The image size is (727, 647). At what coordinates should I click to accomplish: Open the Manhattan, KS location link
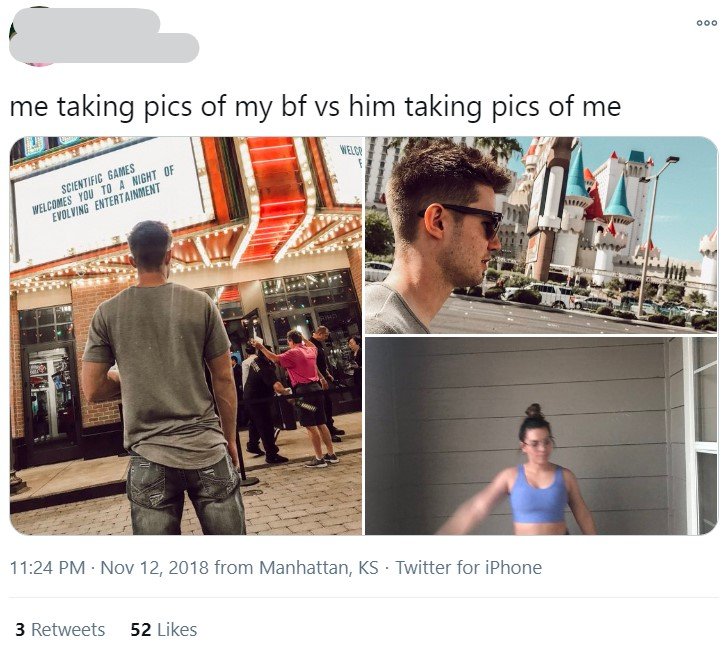319,567
